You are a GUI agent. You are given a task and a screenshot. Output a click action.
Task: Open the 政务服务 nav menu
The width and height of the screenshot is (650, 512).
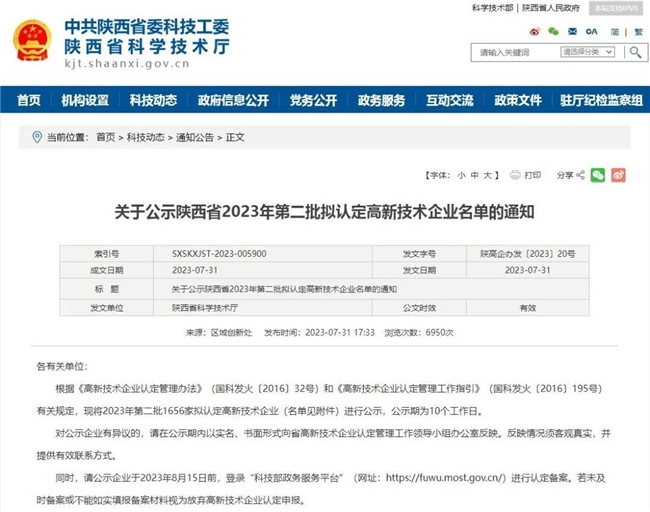pos(381,101)
